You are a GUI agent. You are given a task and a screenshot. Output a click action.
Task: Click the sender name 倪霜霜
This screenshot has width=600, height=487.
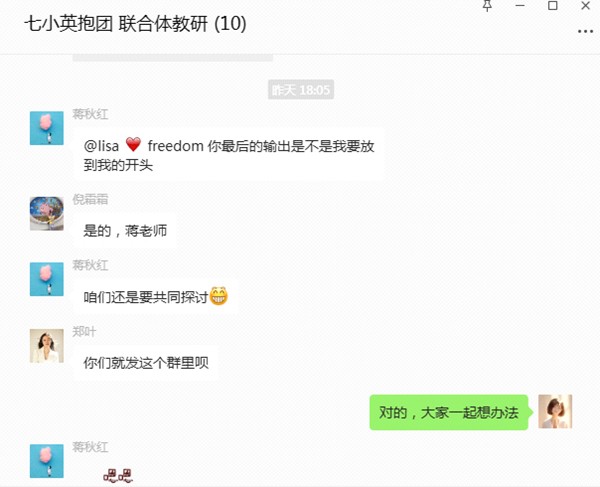coord(90,199)
